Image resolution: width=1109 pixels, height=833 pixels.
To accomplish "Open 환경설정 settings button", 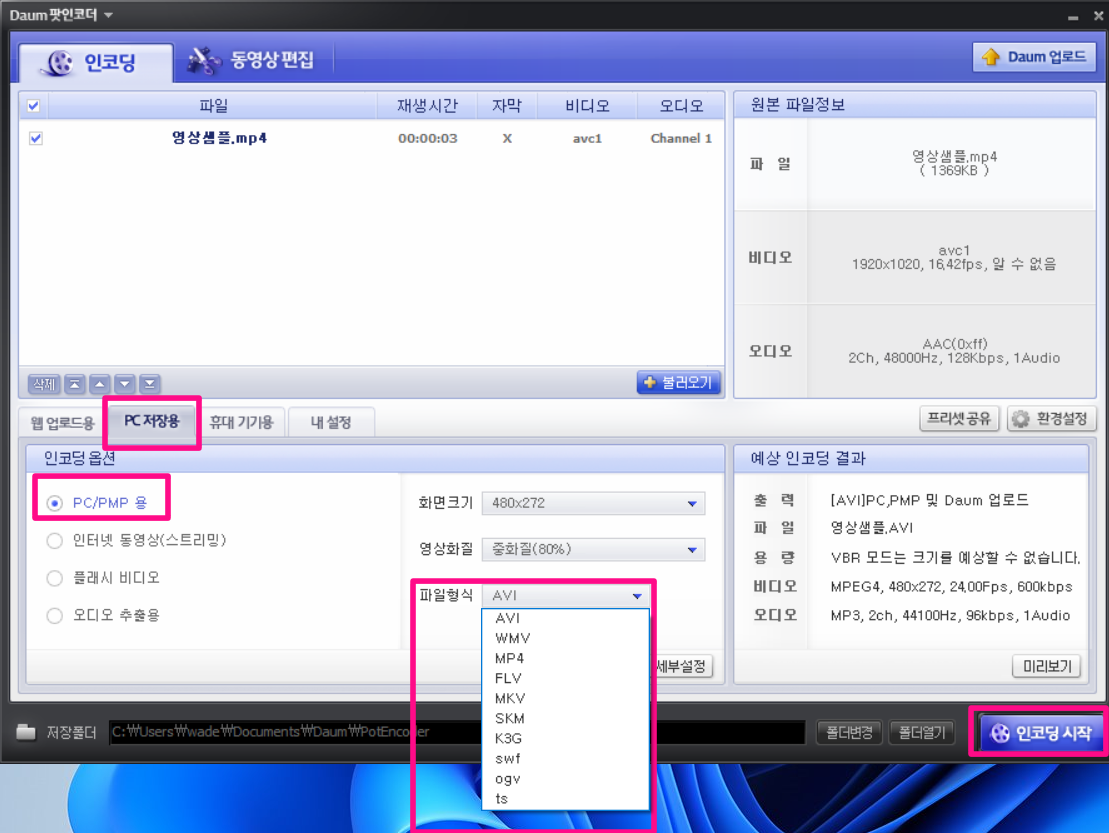I will pos(1051,419).
